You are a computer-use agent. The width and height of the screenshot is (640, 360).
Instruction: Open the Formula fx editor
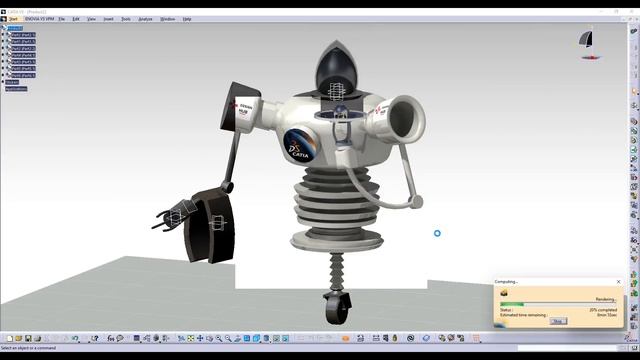(x=111, y=338)
